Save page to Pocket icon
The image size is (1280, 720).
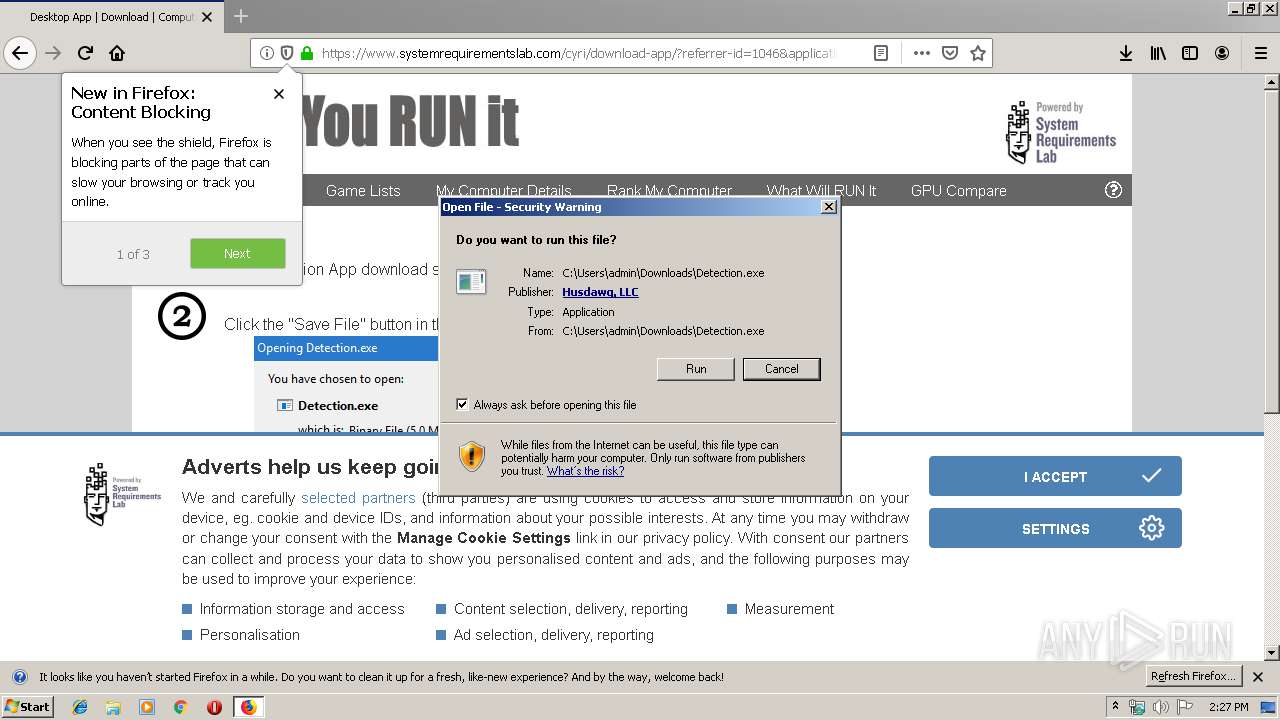click(950, 53)
